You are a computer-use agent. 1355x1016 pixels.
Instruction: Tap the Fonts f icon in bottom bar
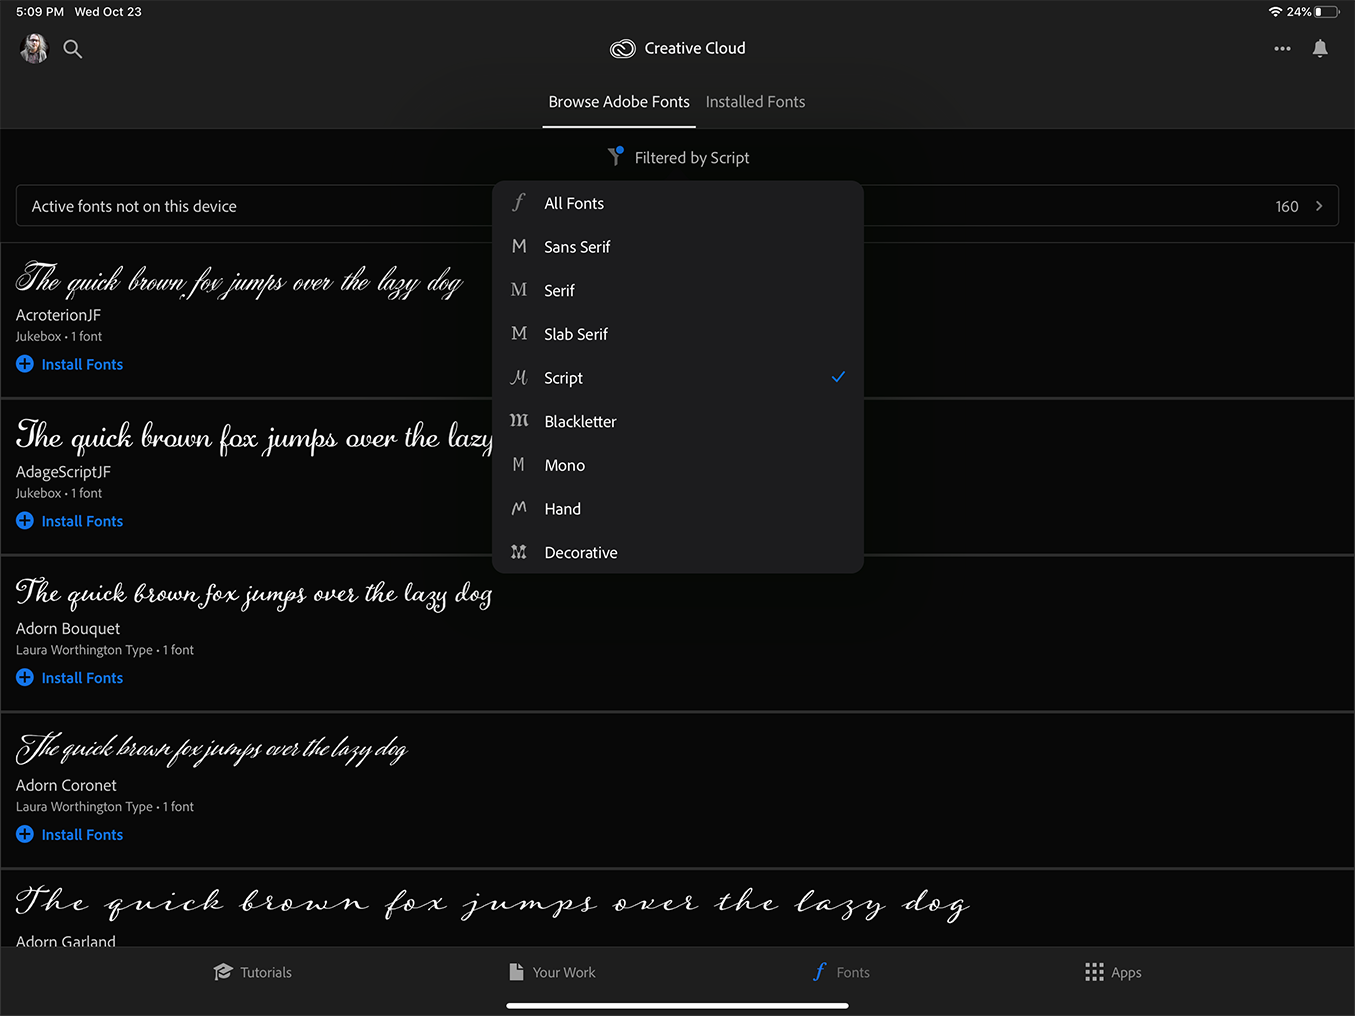tap(820, 972)
